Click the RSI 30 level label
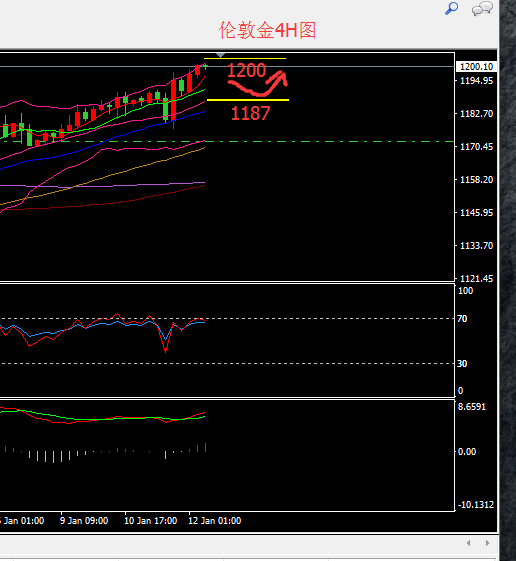This screenshot has height=561, width=516. (x=462, y=364)
